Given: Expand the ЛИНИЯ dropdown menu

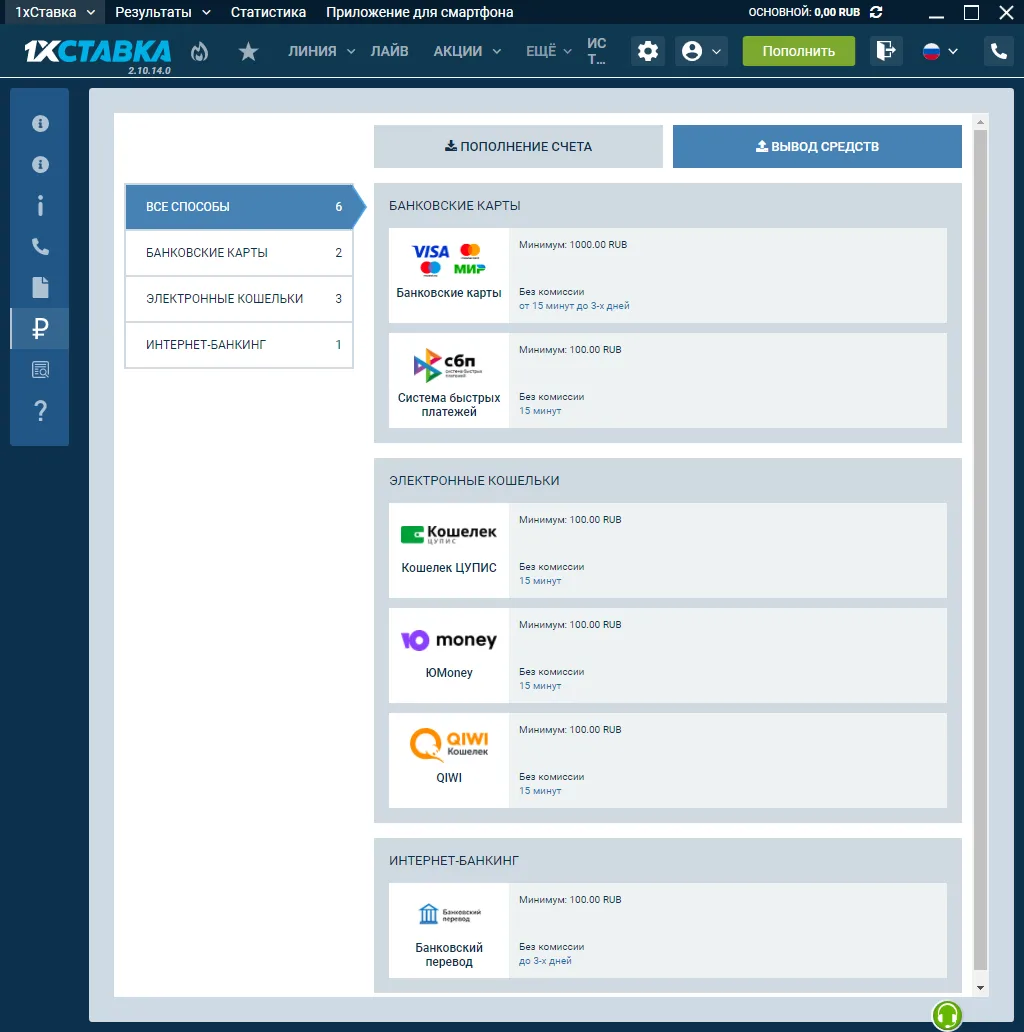Looking at the screenshot, I should pyautogui.click(x=321, y=51).
